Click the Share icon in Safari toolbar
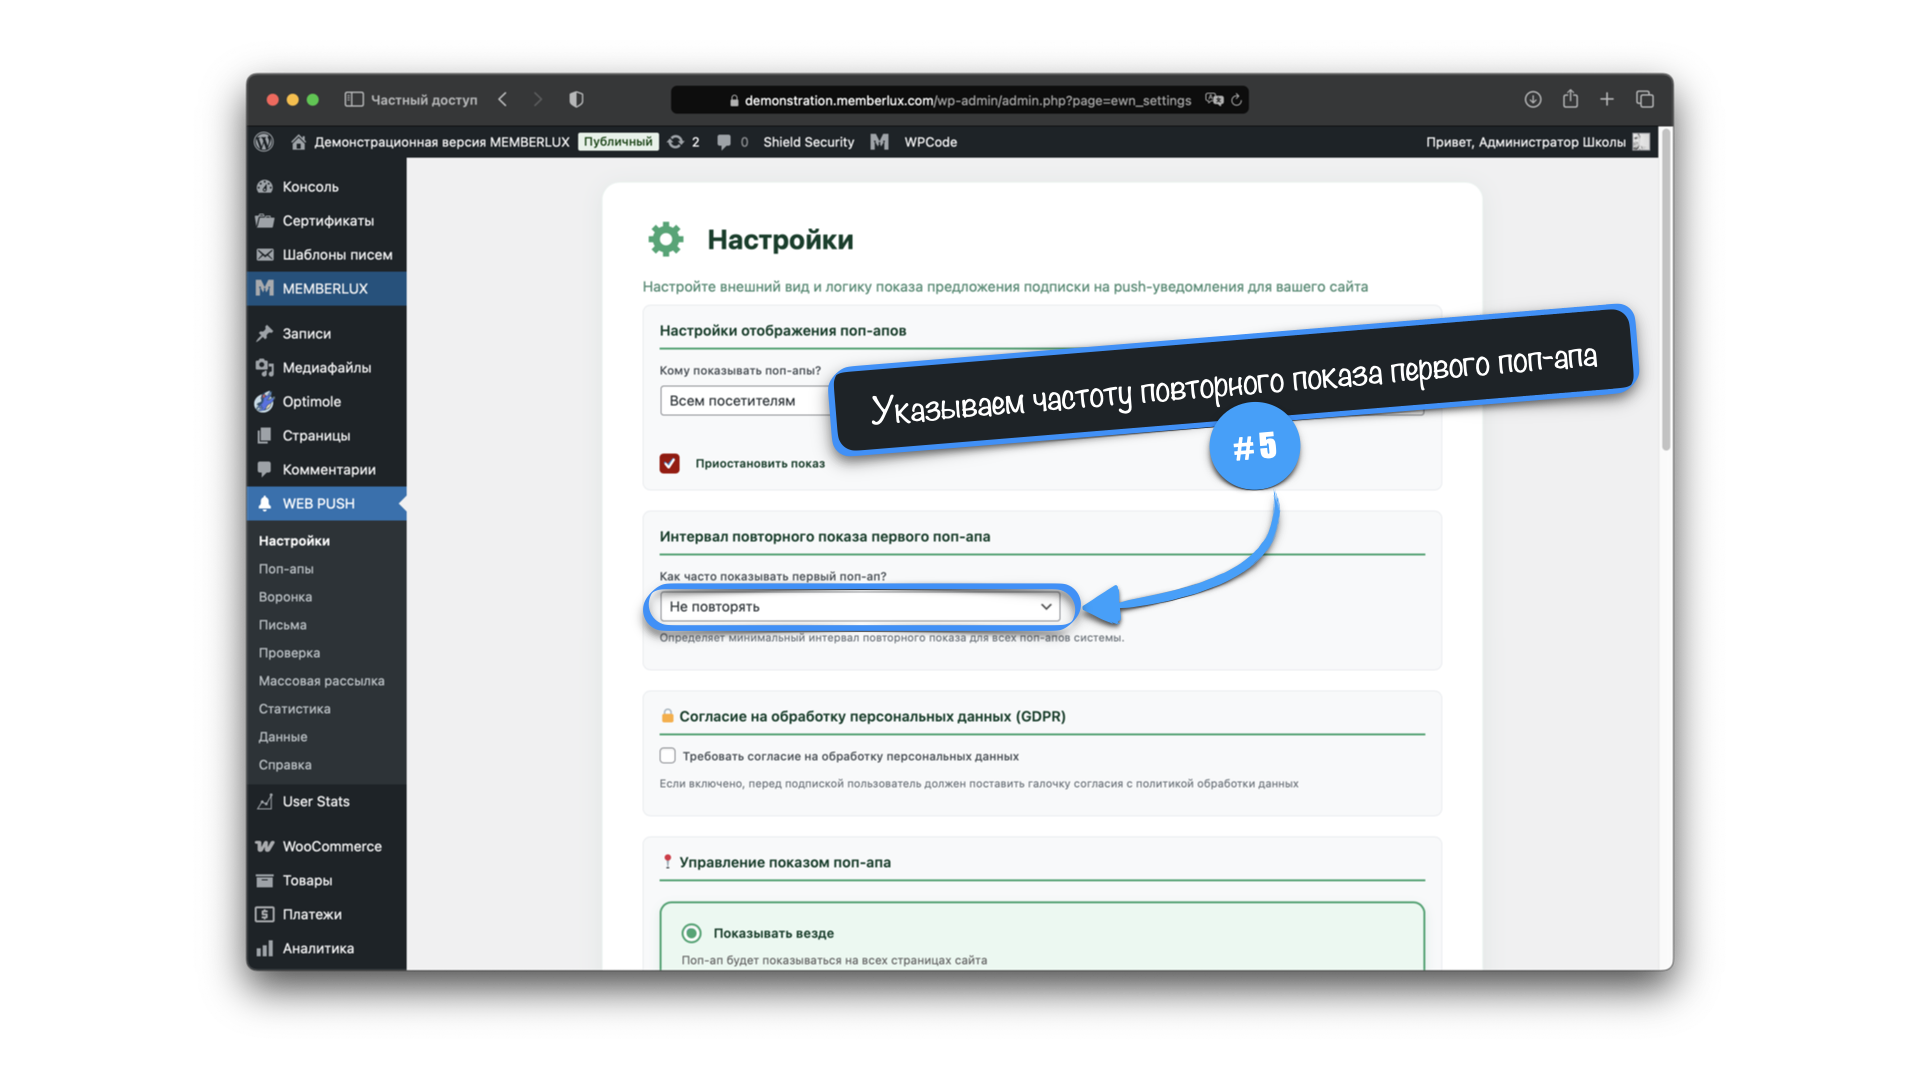 point(1570,100)
